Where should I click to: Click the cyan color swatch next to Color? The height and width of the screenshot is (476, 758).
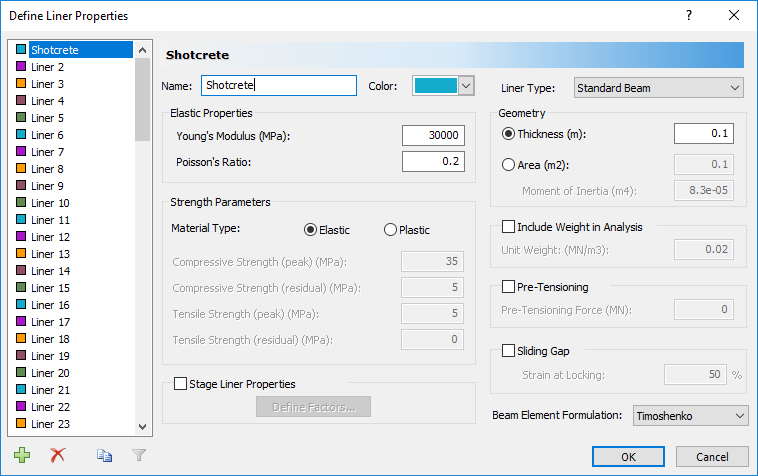[435, 86]
